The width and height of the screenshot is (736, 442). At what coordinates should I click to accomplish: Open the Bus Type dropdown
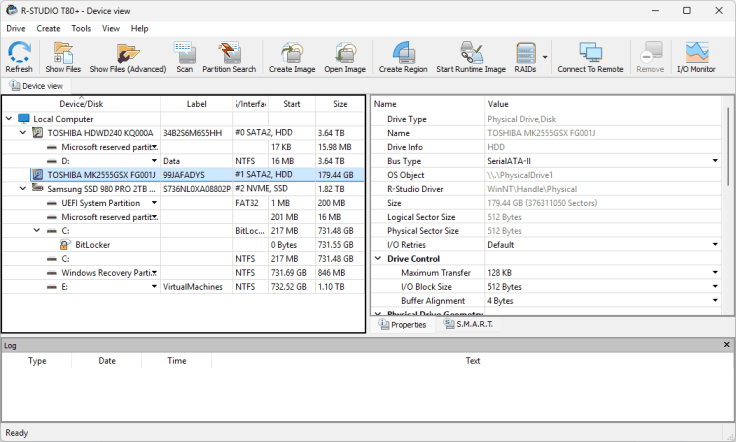coord(715,160)
